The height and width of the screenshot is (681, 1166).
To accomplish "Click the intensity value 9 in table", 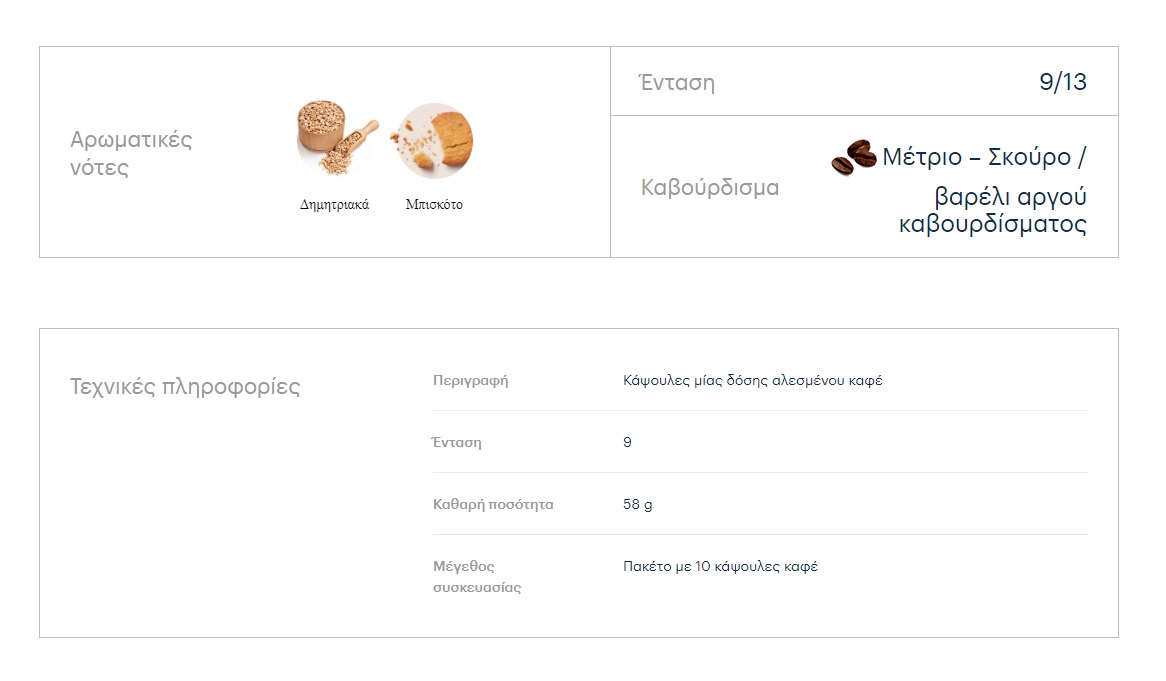I will pyautogui.click(x=627, y=443).
